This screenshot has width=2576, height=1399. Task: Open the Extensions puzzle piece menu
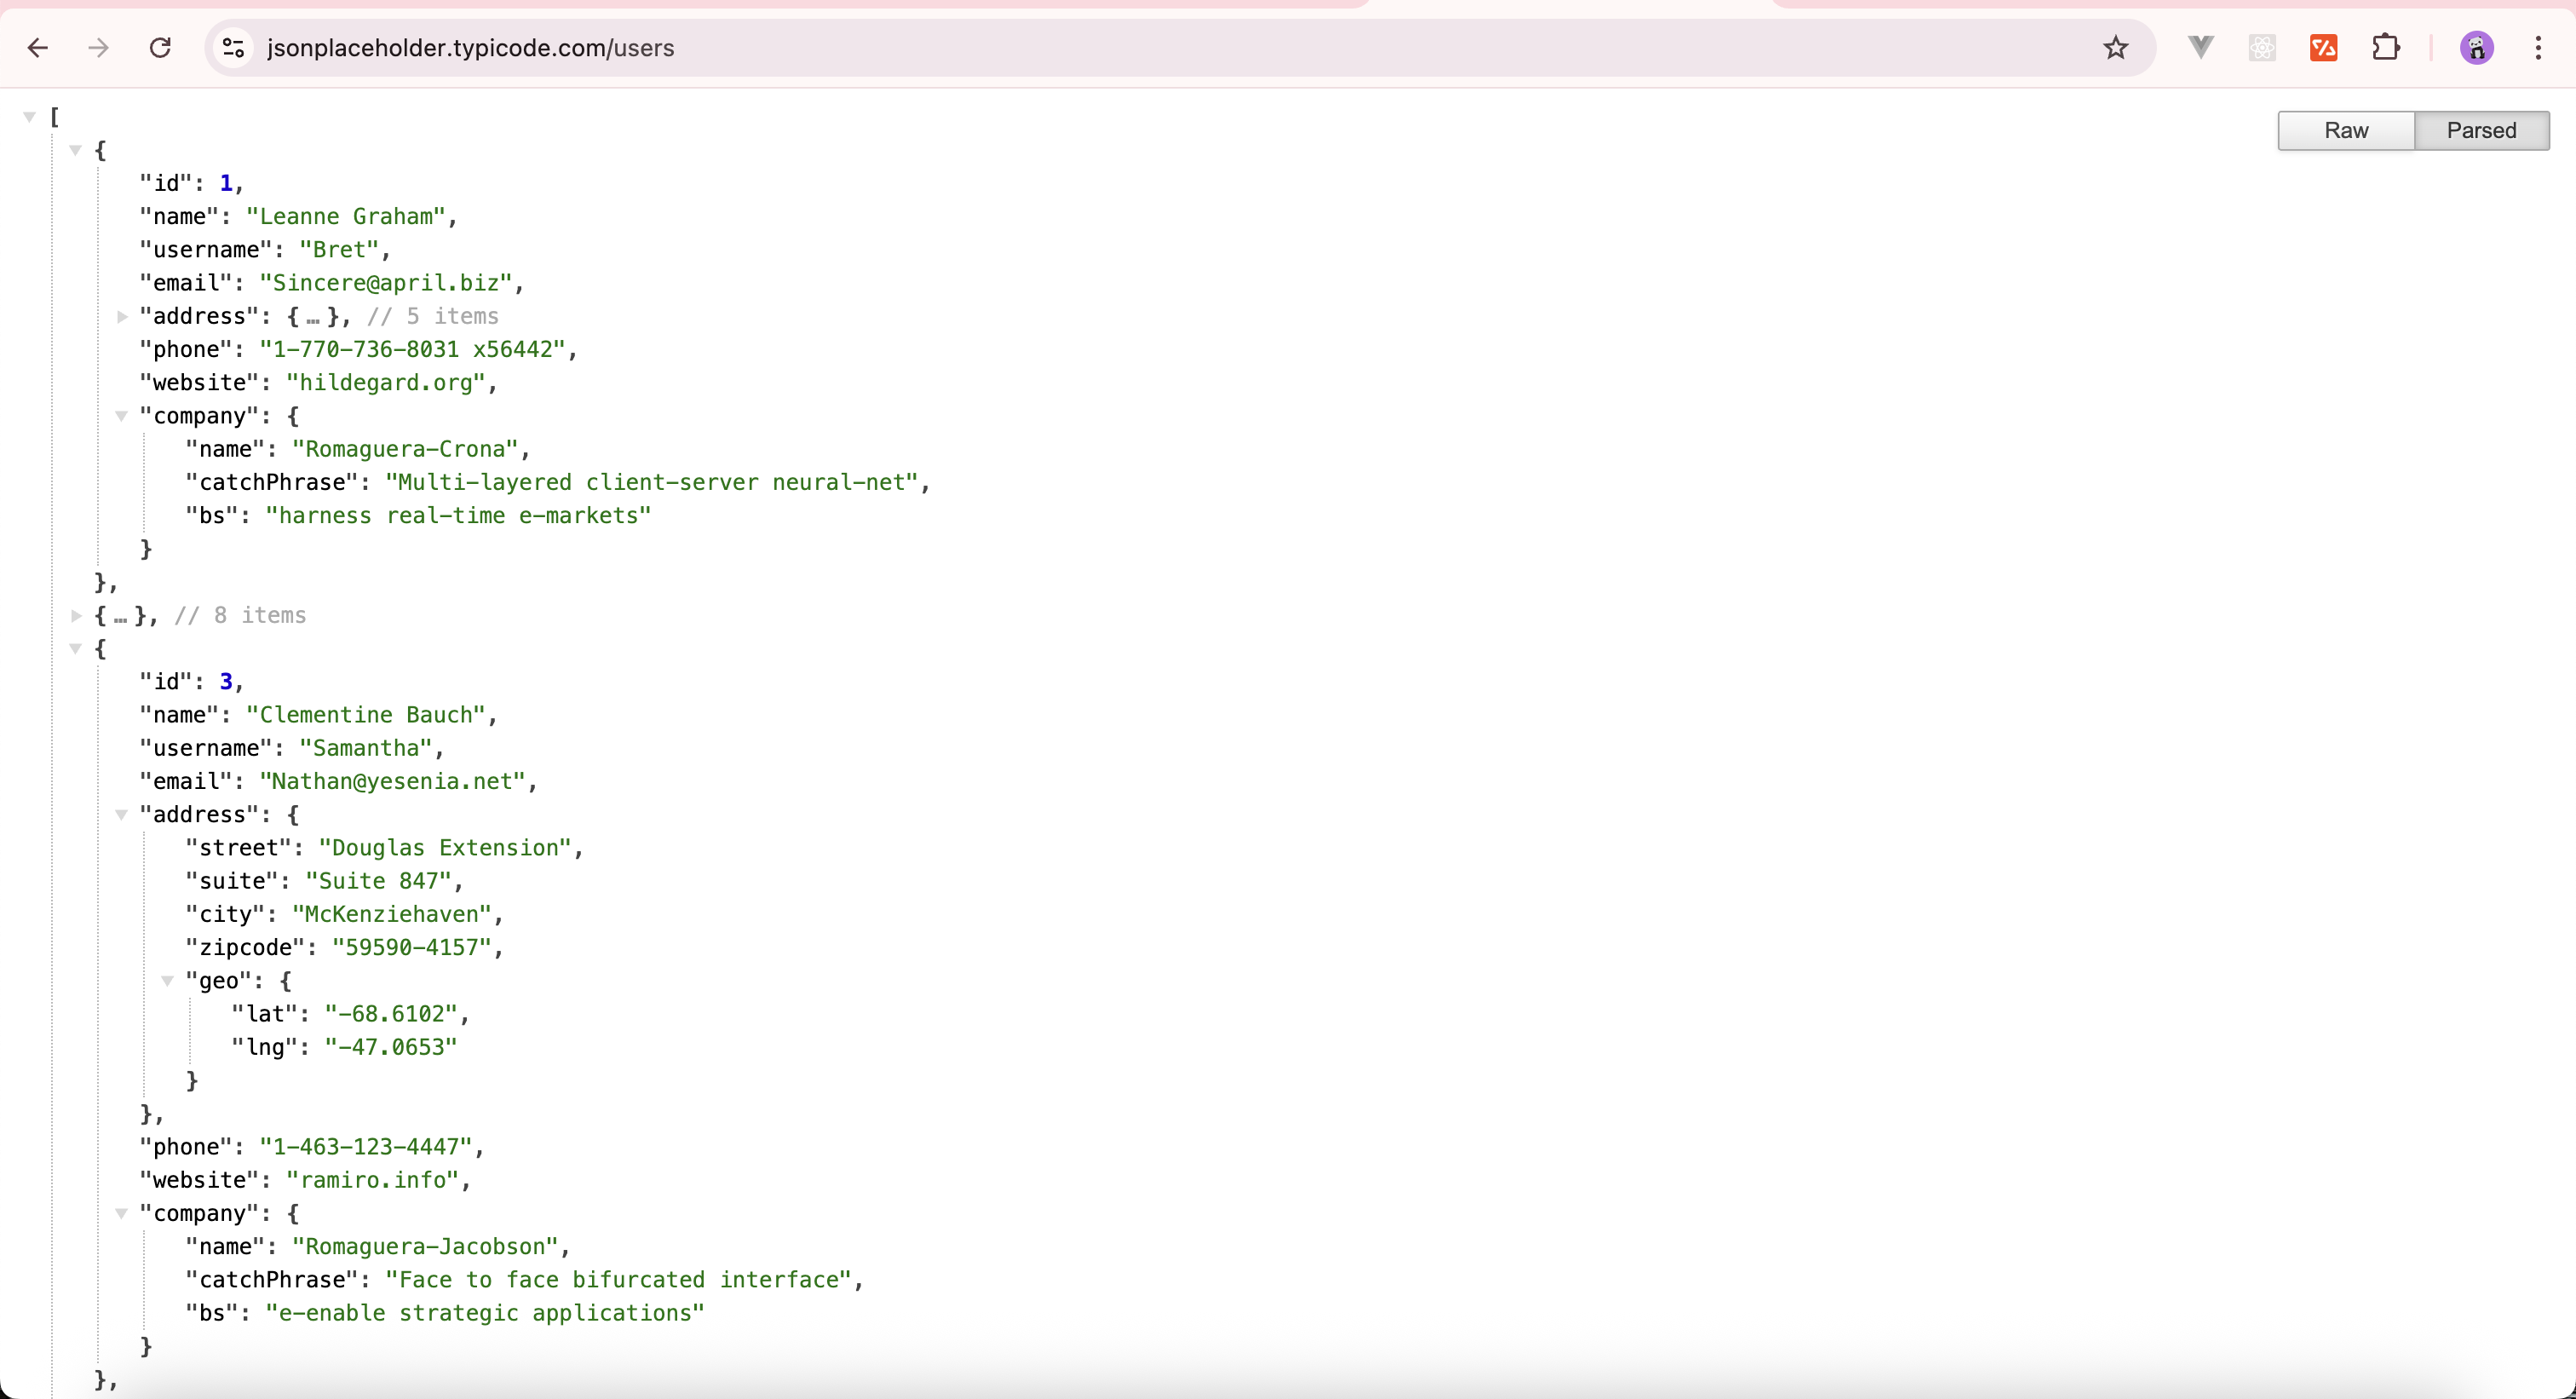point(2386,48)
